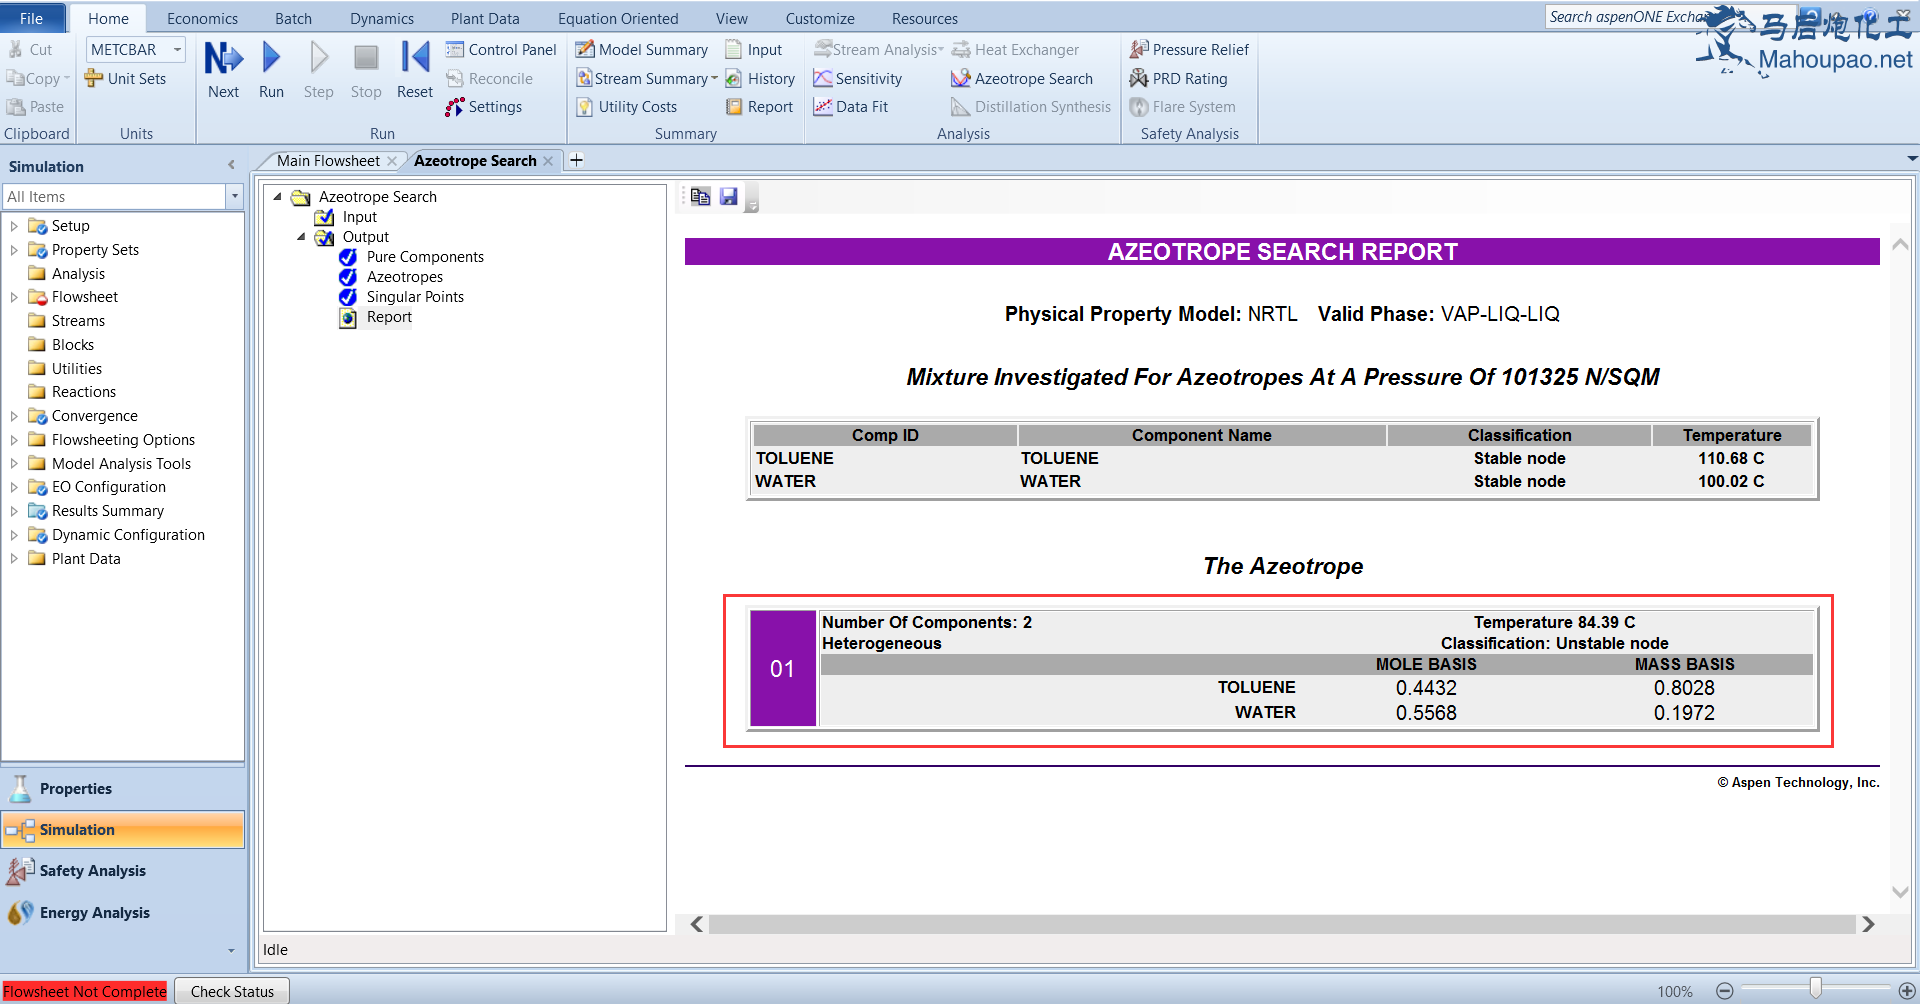Save the azeotrope report with disk icon
The width and height of the screenshot is (1920, 1004).
pos(729,197)
